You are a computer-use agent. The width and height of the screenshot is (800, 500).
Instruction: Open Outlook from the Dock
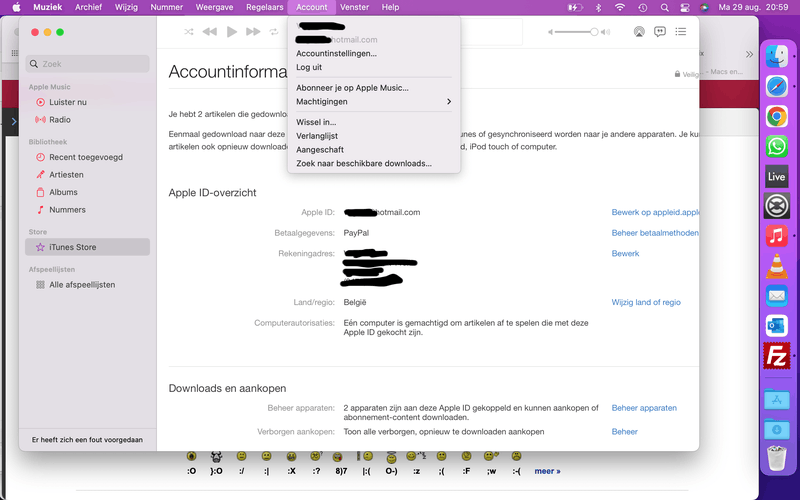click(777, 326)
